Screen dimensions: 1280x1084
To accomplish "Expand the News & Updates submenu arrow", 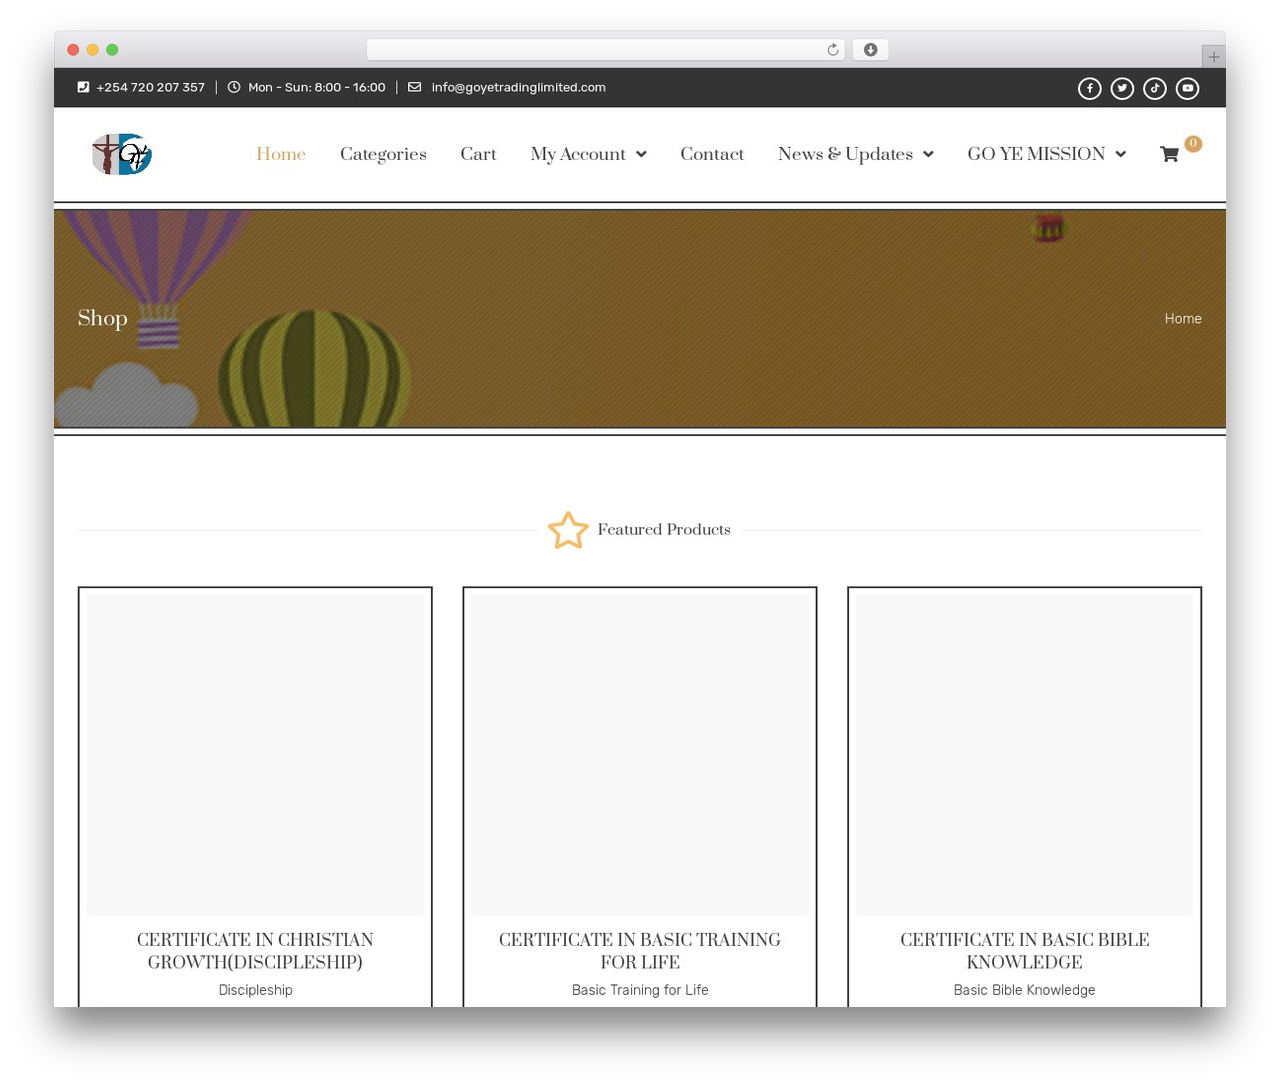I will (928, 154).
